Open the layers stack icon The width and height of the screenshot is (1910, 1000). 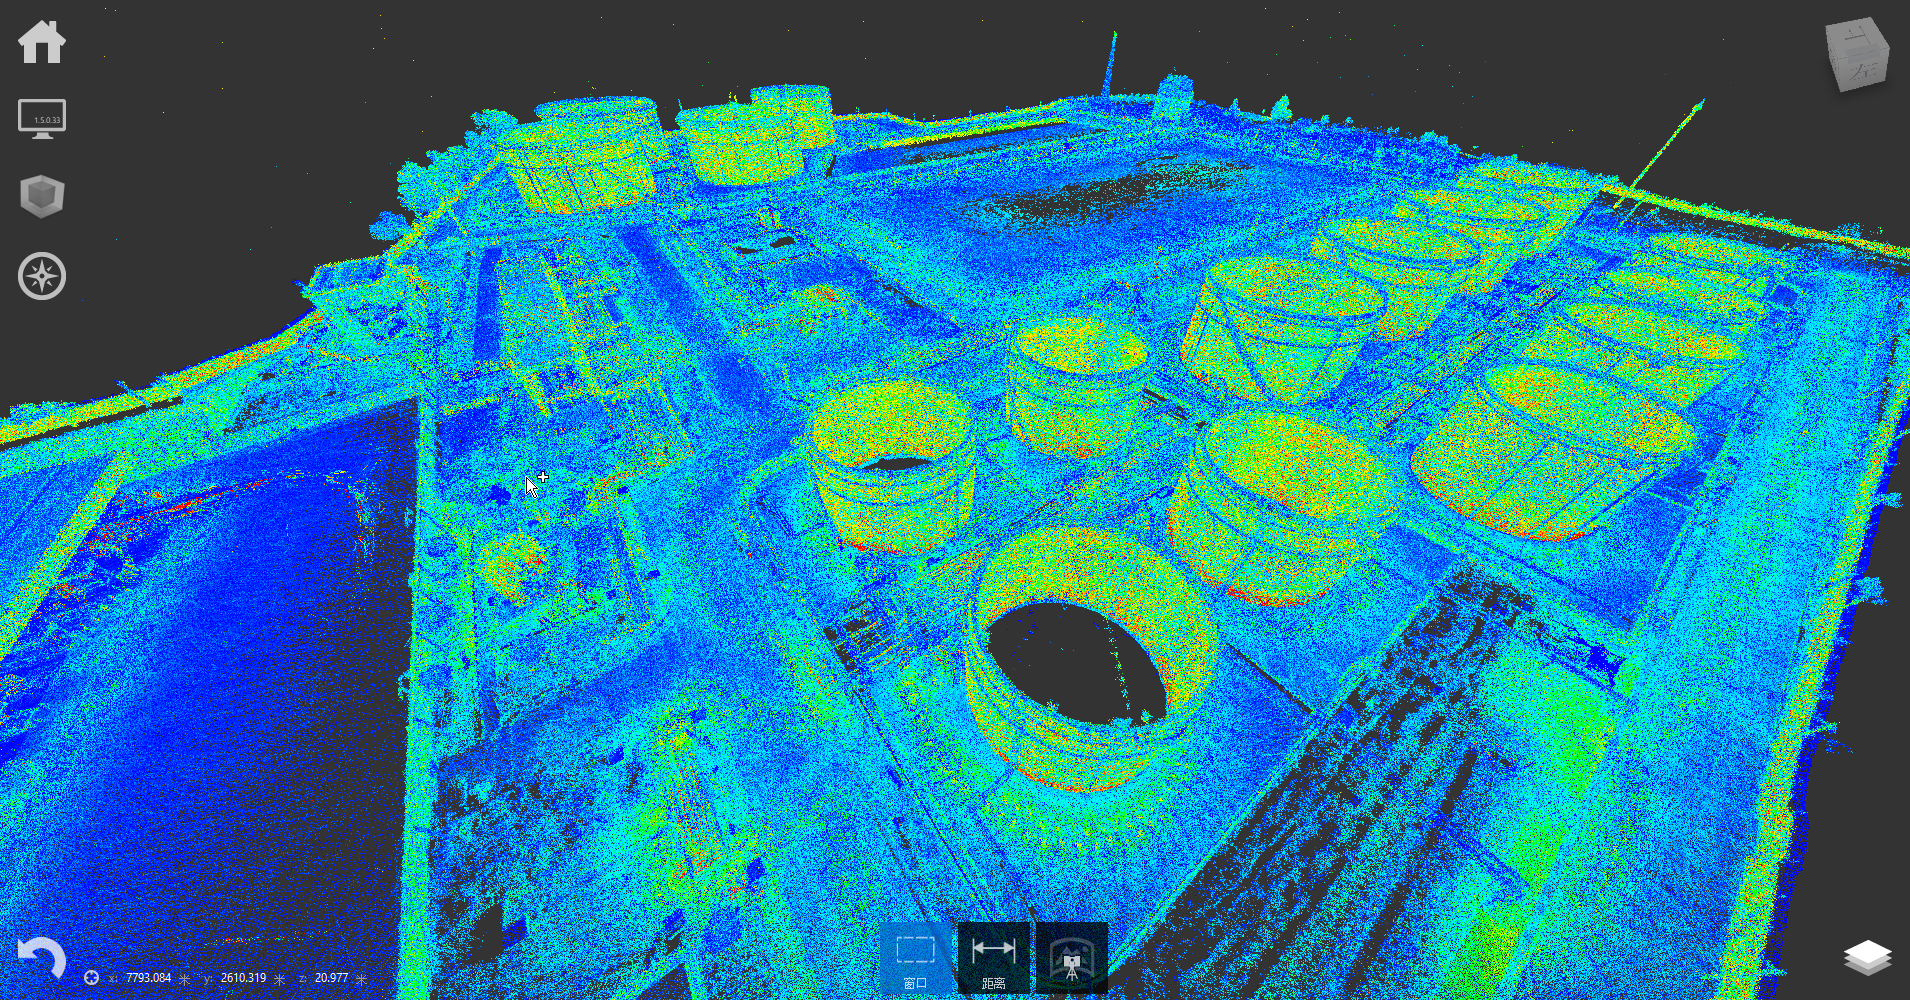(x=1867, y=957)
